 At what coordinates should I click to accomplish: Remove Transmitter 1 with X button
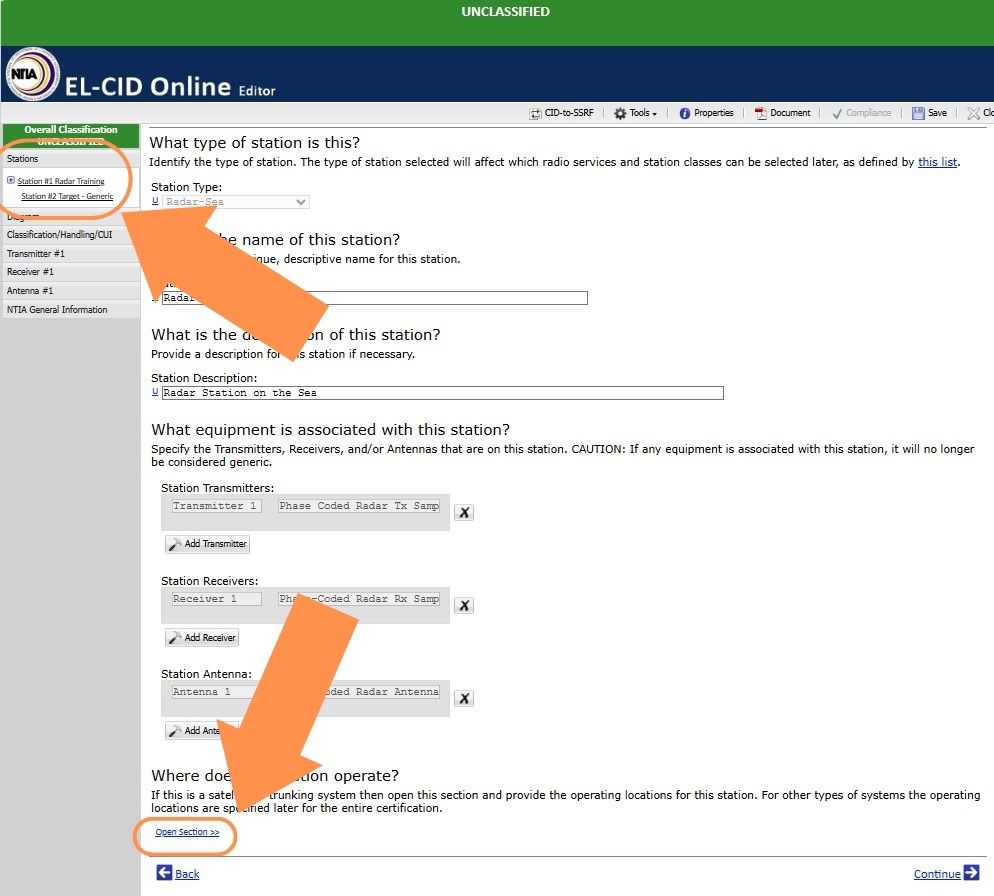464,512
